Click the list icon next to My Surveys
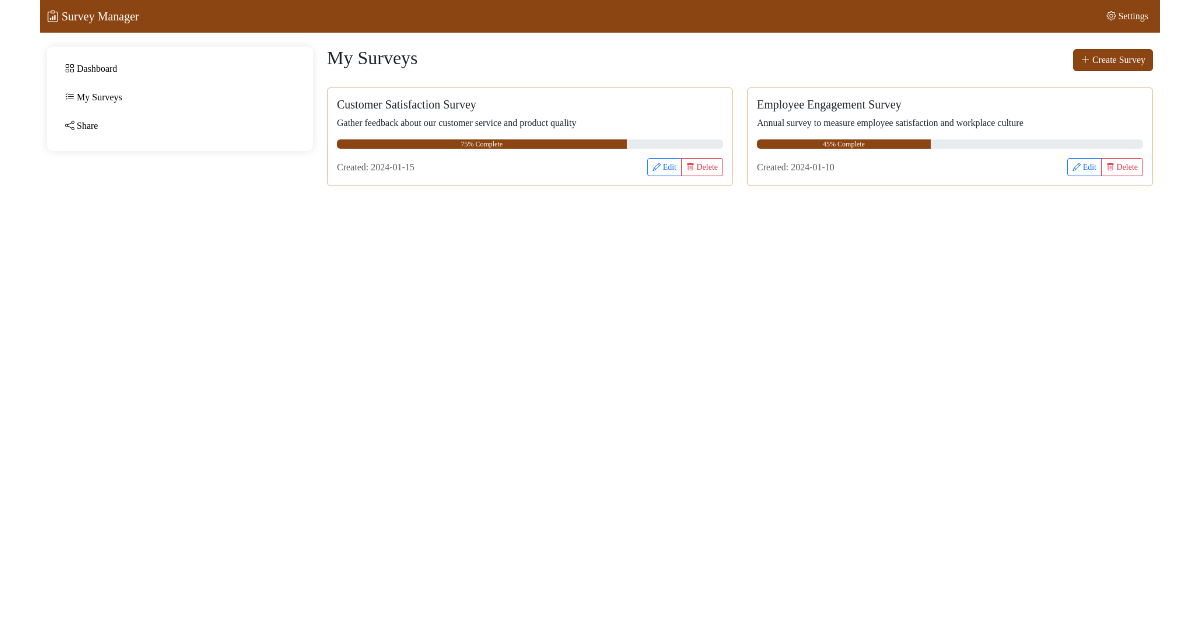This screenshot has height=630, width=1200. pyautogui.click(x=68, y=96)
